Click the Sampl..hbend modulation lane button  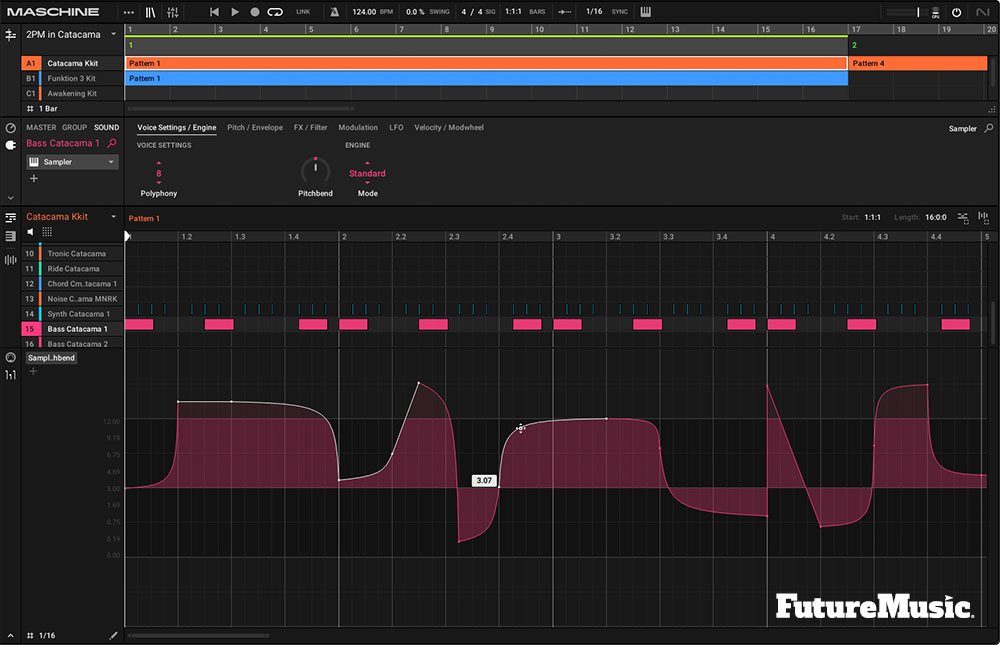50,357
